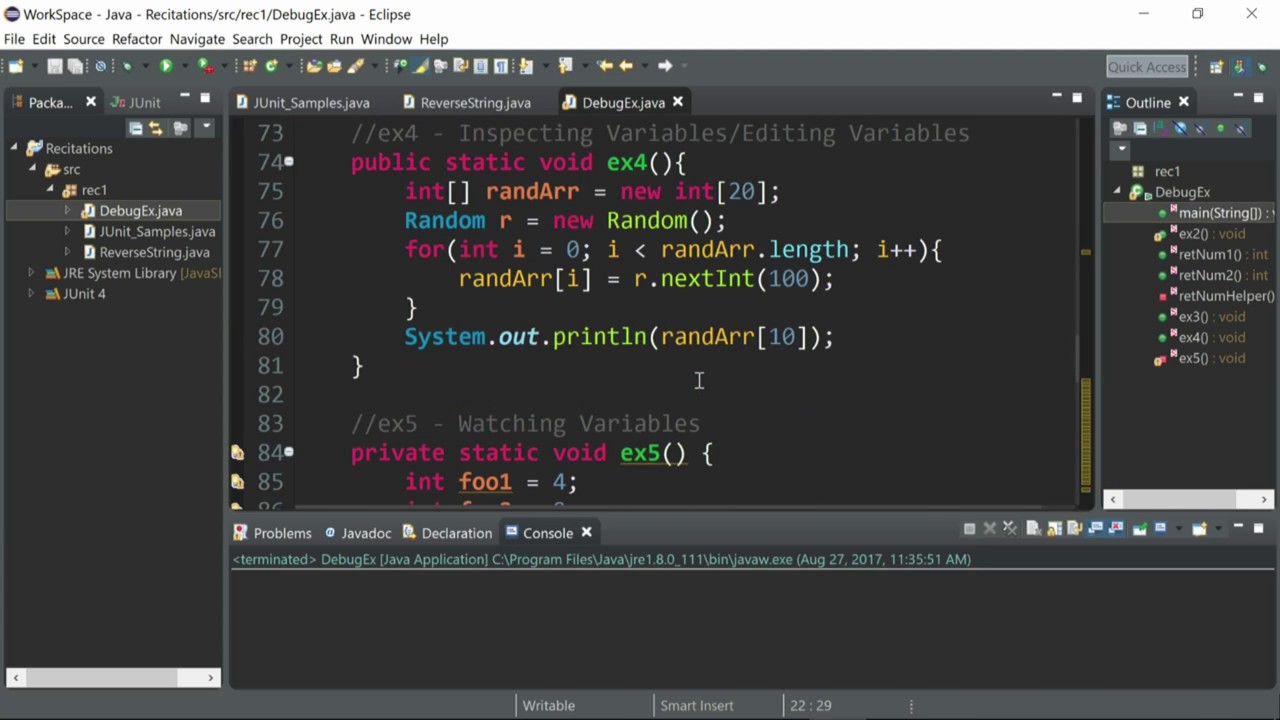The width and height of the screenshot is (1280, 720).
Task: Select retNumHelper() in Outline
Action: [x=1217, y=296]
